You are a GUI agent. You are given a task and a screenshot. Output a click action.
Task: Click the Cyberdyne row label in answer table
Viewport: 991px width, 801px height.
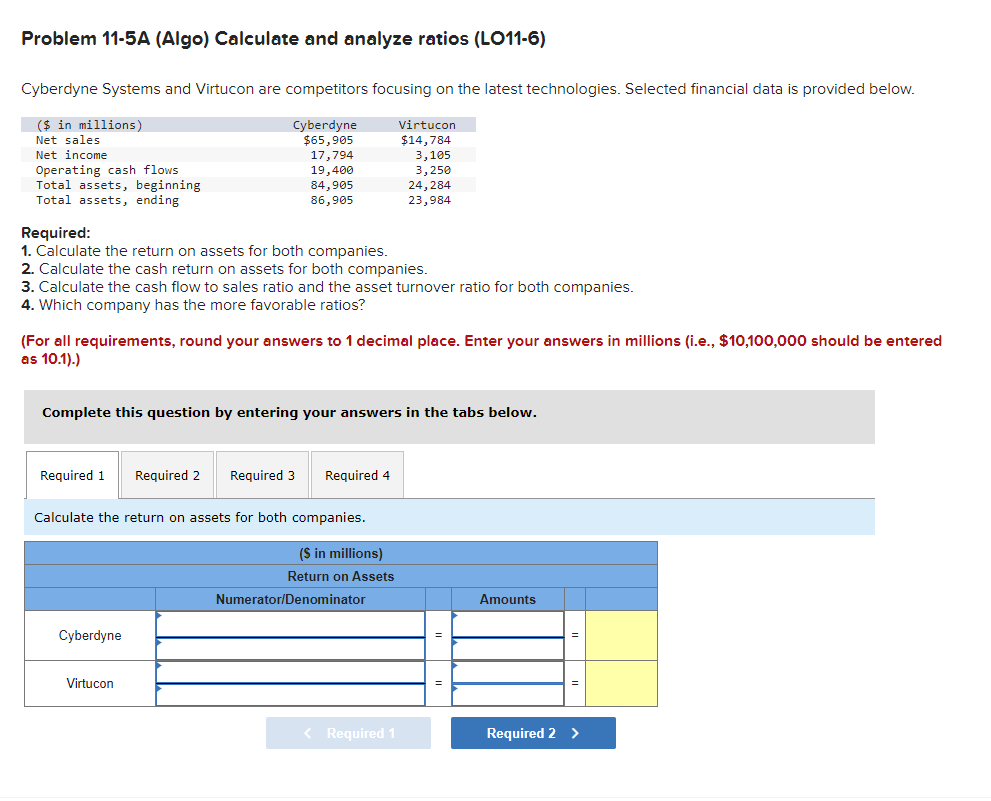(90, 635)
